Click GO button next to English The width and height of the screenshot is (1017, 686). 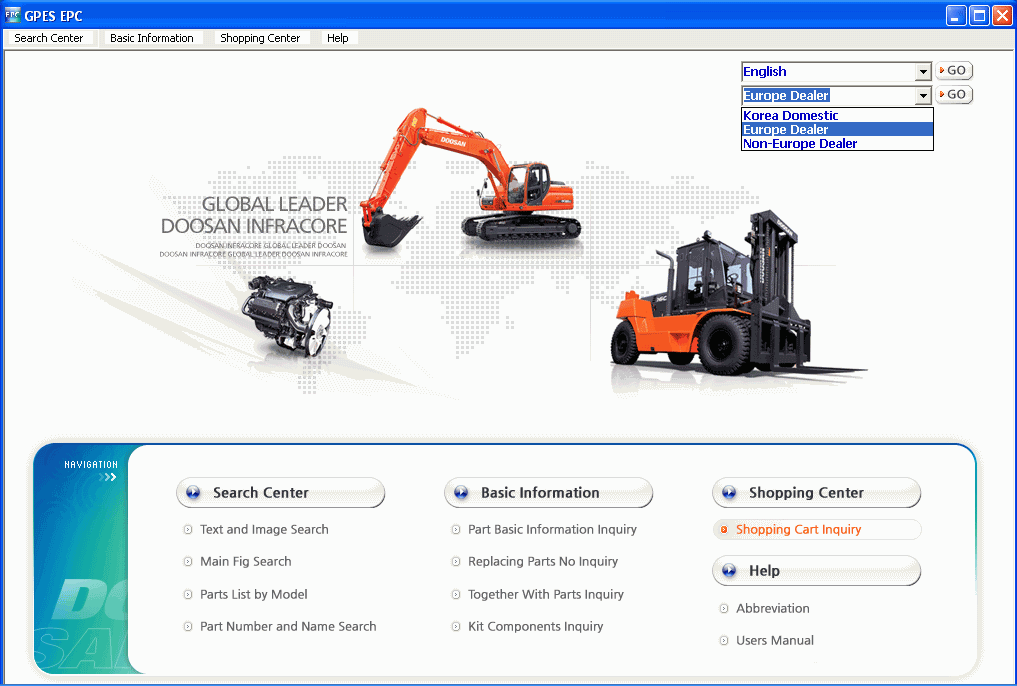point(953,71)
